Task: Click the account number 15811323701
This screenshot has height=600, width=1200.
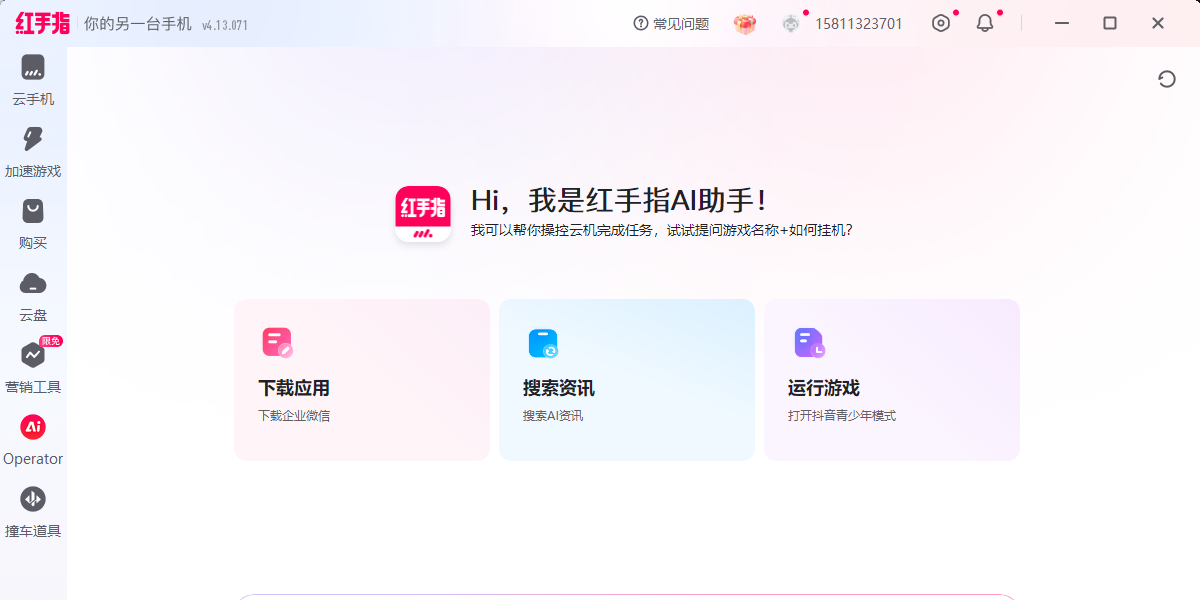Action: tap(859, 24)
